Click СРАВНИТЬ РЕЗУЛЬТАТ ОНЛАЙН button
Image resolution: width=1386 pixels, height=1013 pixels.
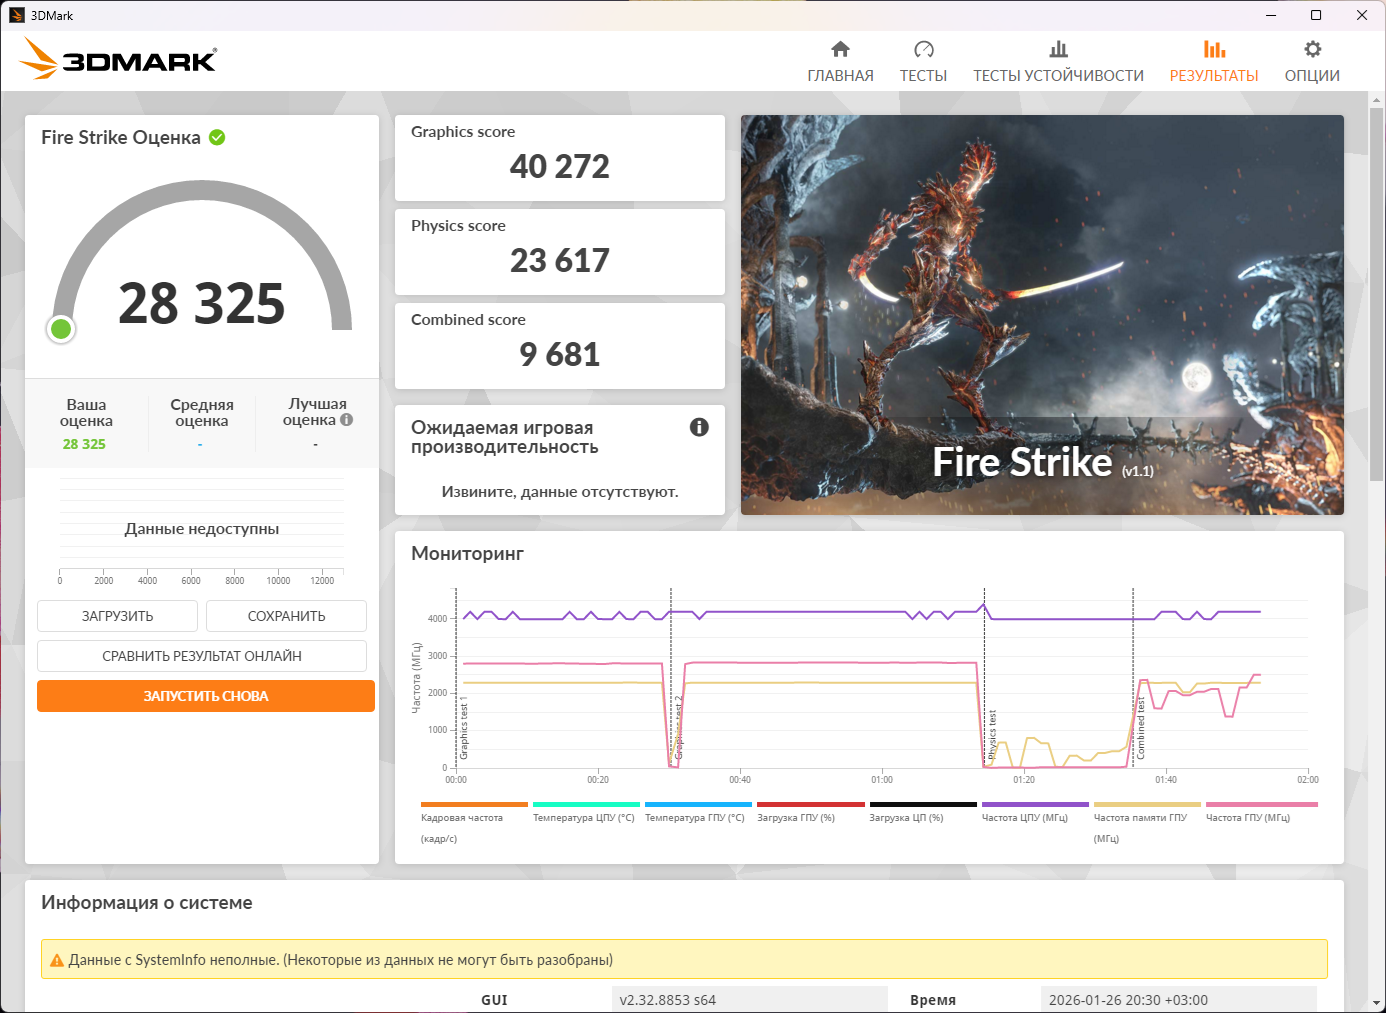tap(202, 656)
